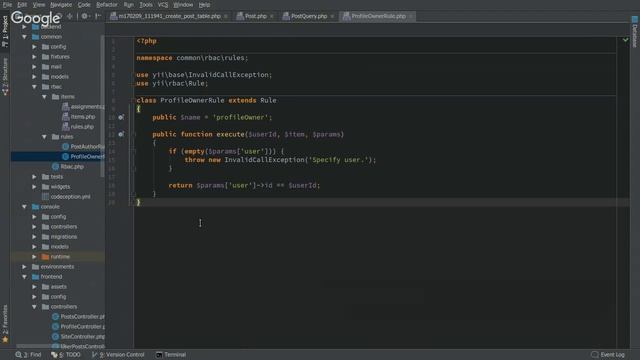Close the PostQuery.php tab

tap(332, 16)
